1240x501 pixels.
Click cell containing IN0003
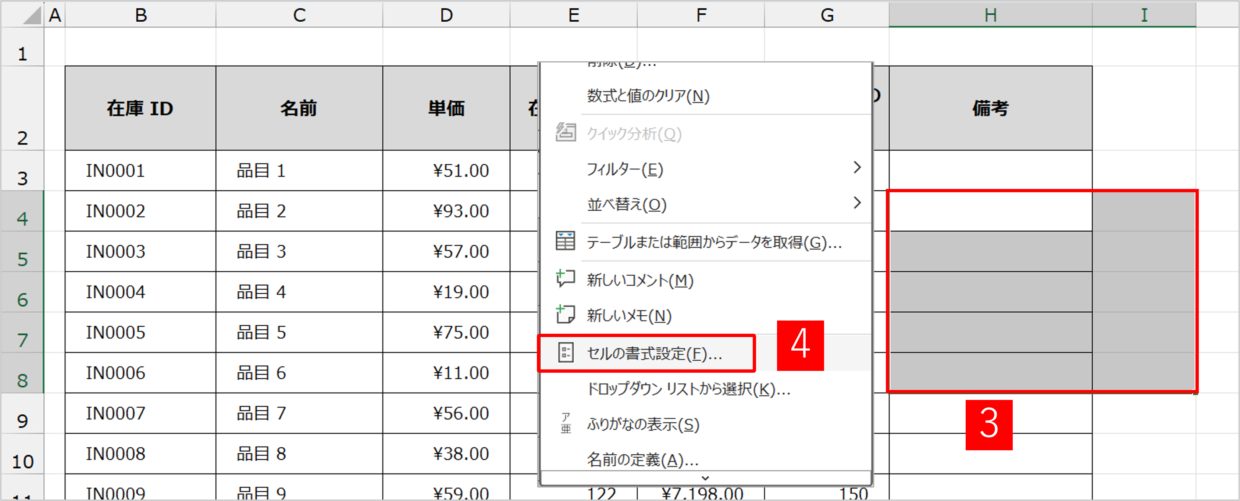pyautogui.click(x=116, y=251)
